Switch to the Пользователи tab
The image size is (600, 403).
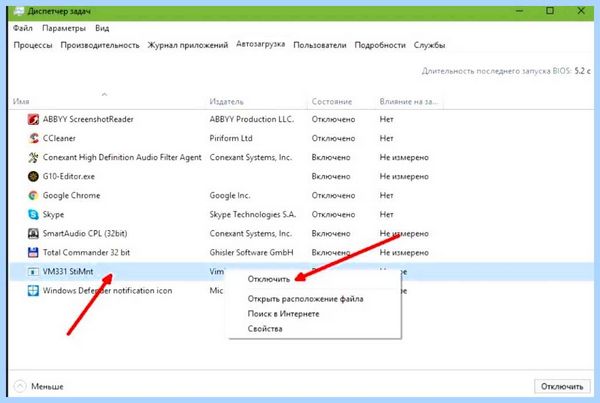click(320, 45)
